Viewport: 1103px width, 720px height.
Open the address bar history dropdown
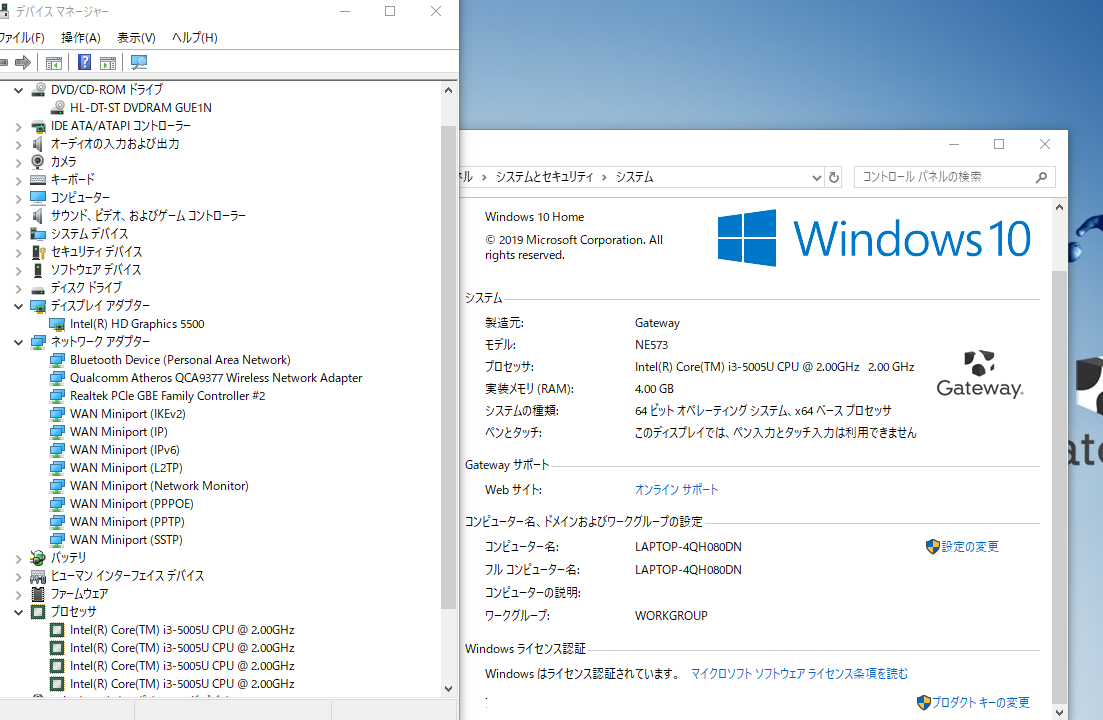(x=816, y=177)
